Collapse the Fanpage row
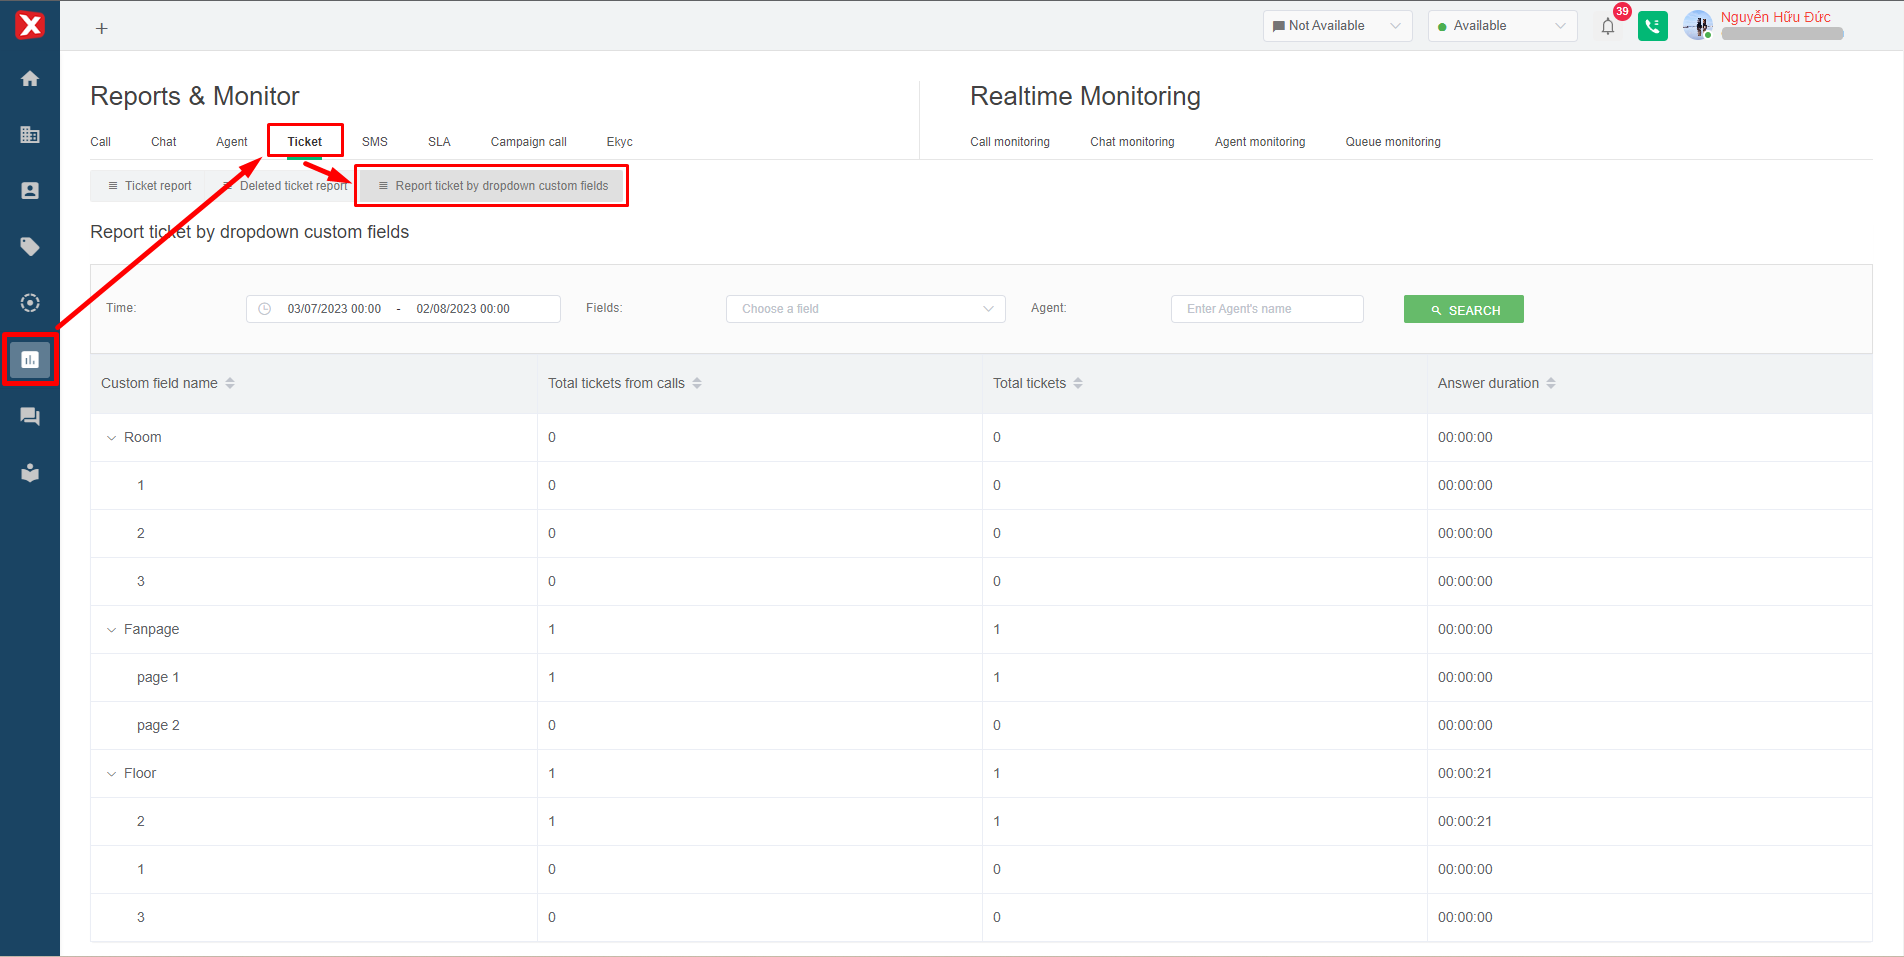The width and height of the screenshot is (1904, 957). pos(111,630)
